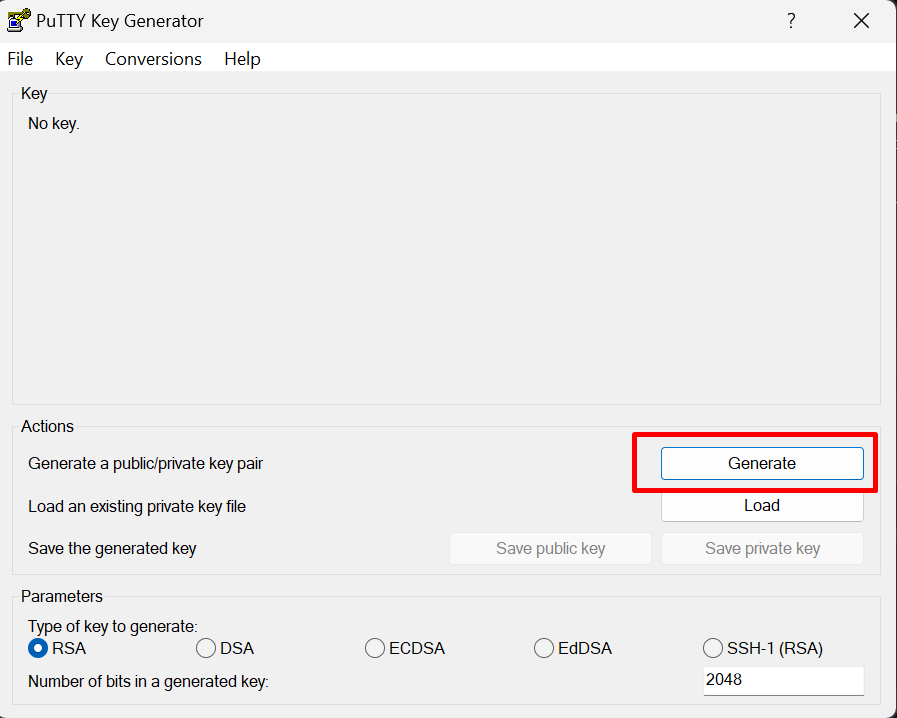Click the 'No key.' text
This screenshot has height=718, width=897.
54,124
